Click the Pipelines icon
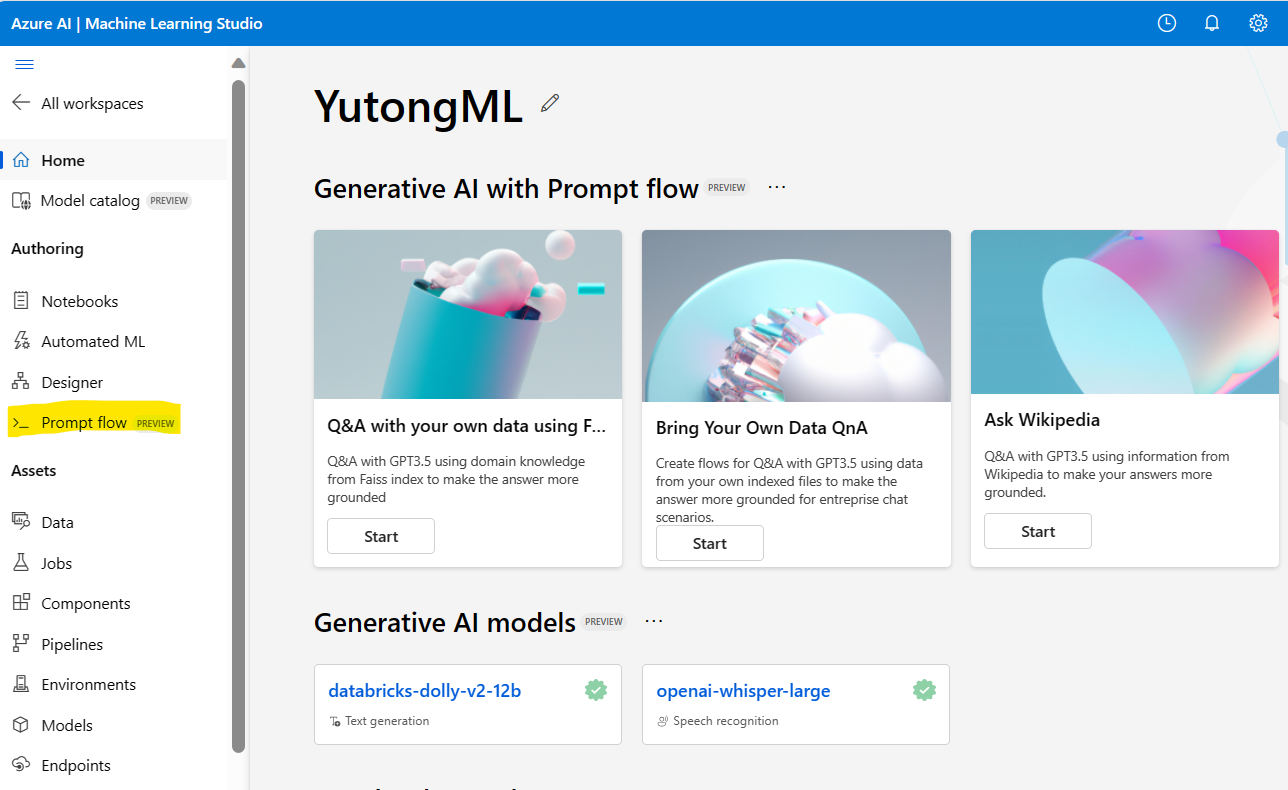Image resolution: width=1288 pixels, height=790 pixels. coord(21,644)
